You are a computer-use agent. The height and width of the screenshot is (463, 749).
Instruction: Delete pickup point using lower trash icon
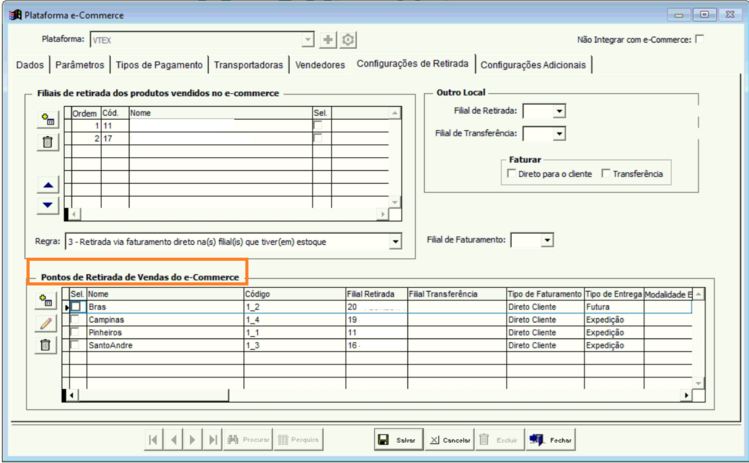click(45, 345)
